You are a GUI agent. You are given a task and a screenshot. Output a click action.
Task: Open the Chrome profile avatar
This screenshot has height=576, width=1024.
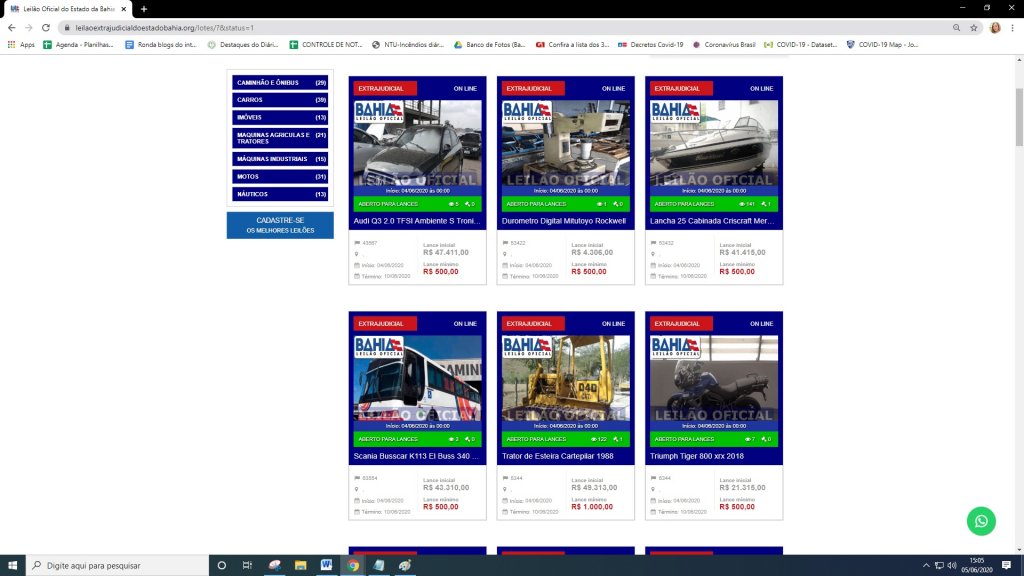click(995, 28)
